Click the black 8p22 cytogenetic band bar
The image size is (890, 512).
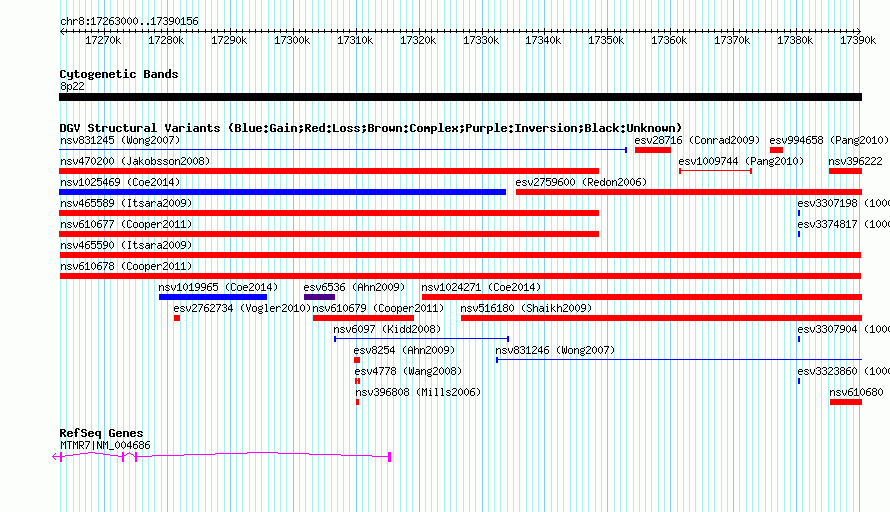460,97
